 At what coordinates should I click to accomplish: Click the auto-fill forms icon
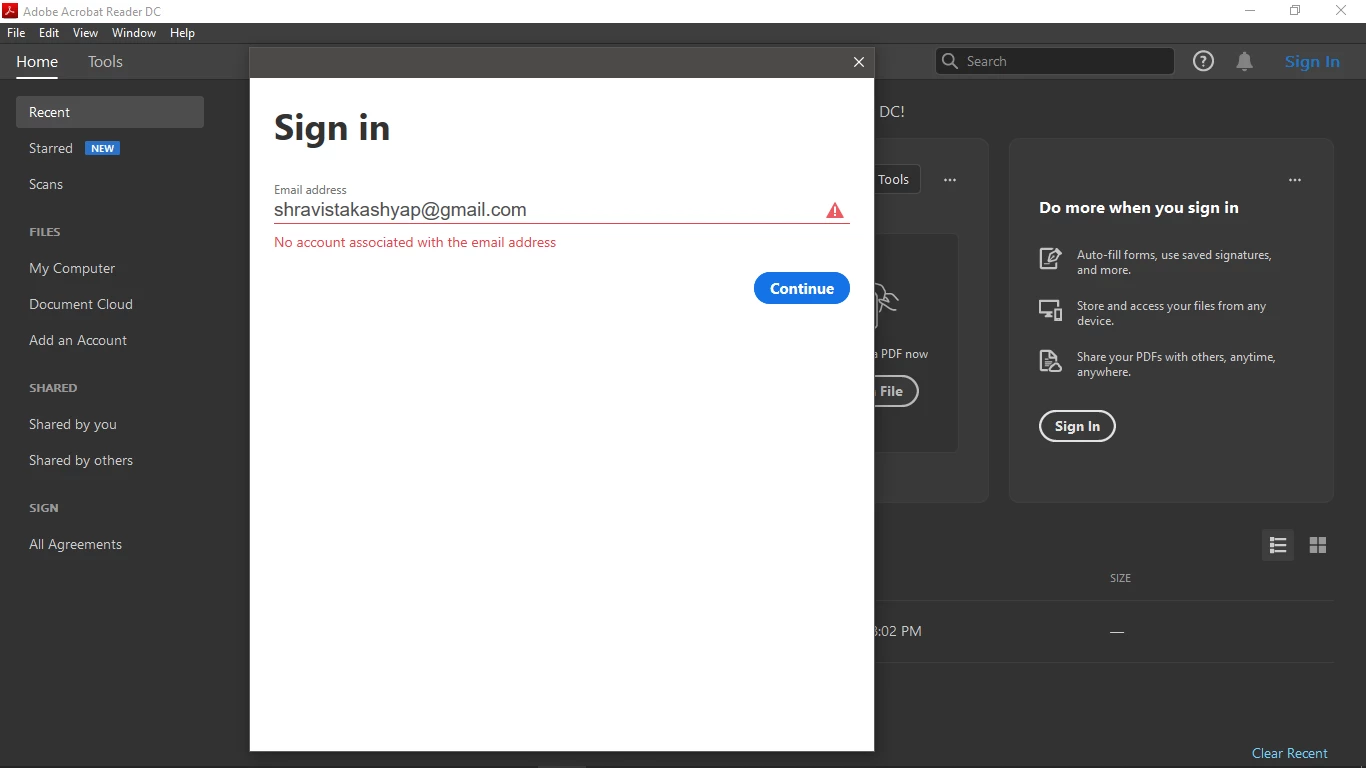(x=1050, y=258)
